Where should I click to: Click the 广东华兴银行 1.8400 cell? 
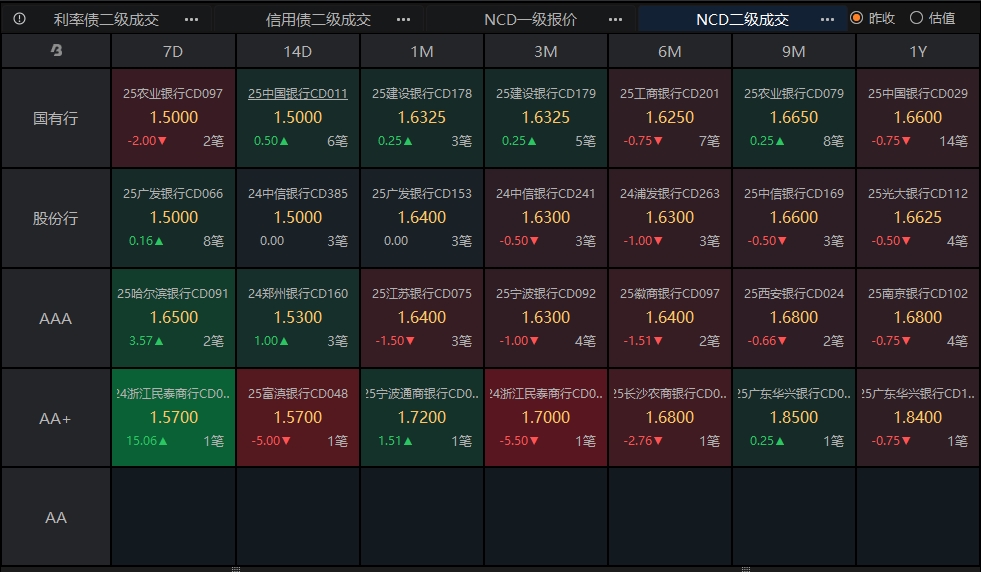point(918,417)
